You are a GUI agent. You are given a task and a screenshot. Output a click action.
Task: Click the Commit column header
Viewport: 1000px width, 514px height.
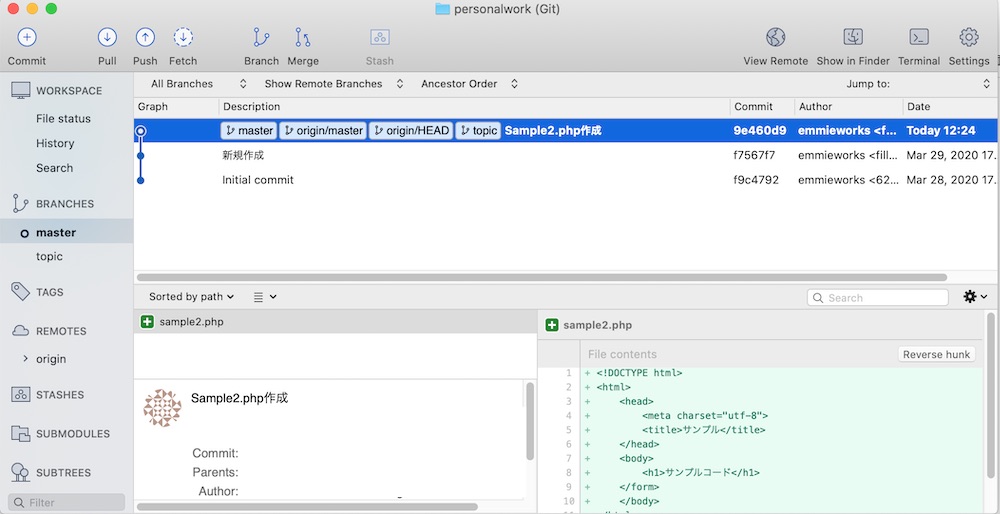762,106
